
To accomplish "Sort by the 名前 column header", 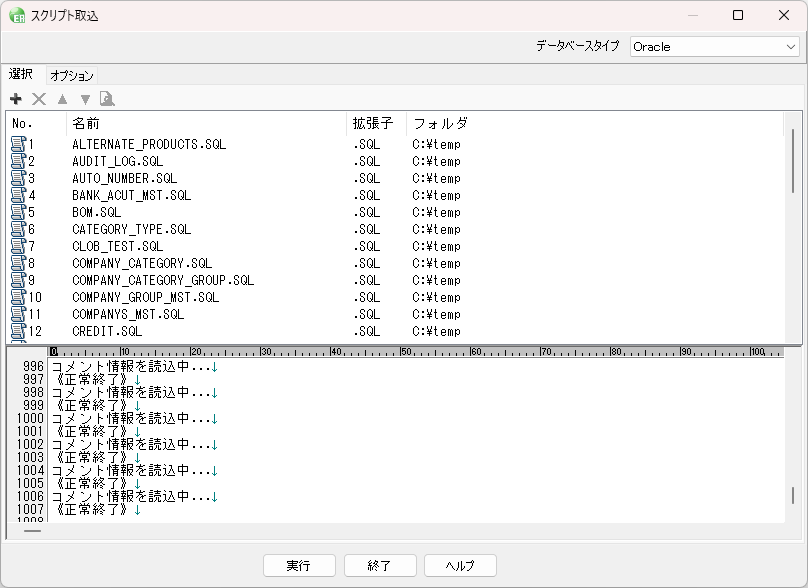I will pos(207,124).
